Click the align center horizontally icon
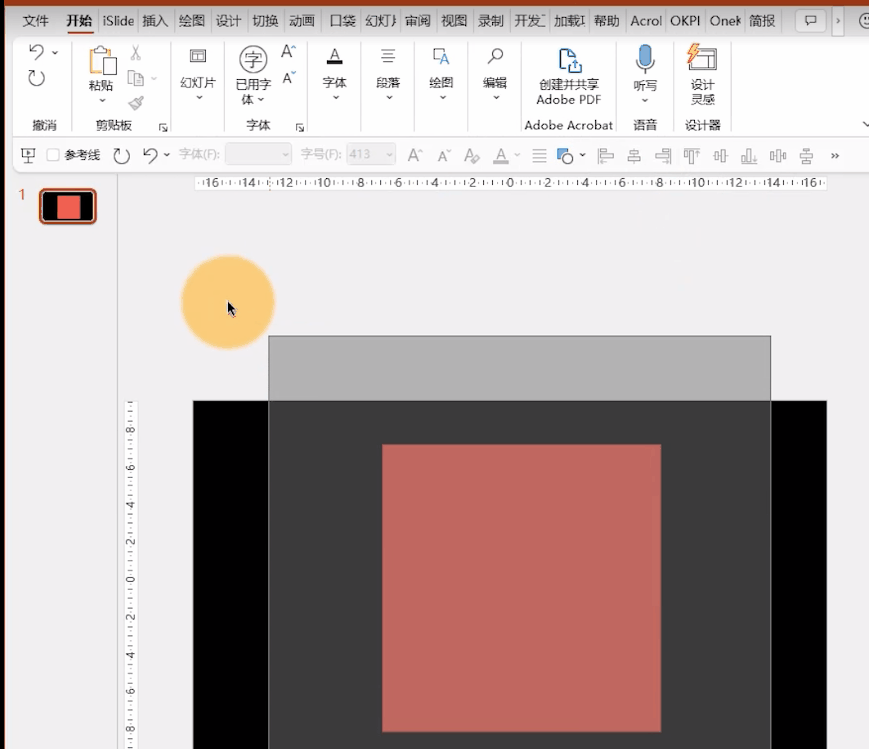869x749 pixels. click(634, 156)
